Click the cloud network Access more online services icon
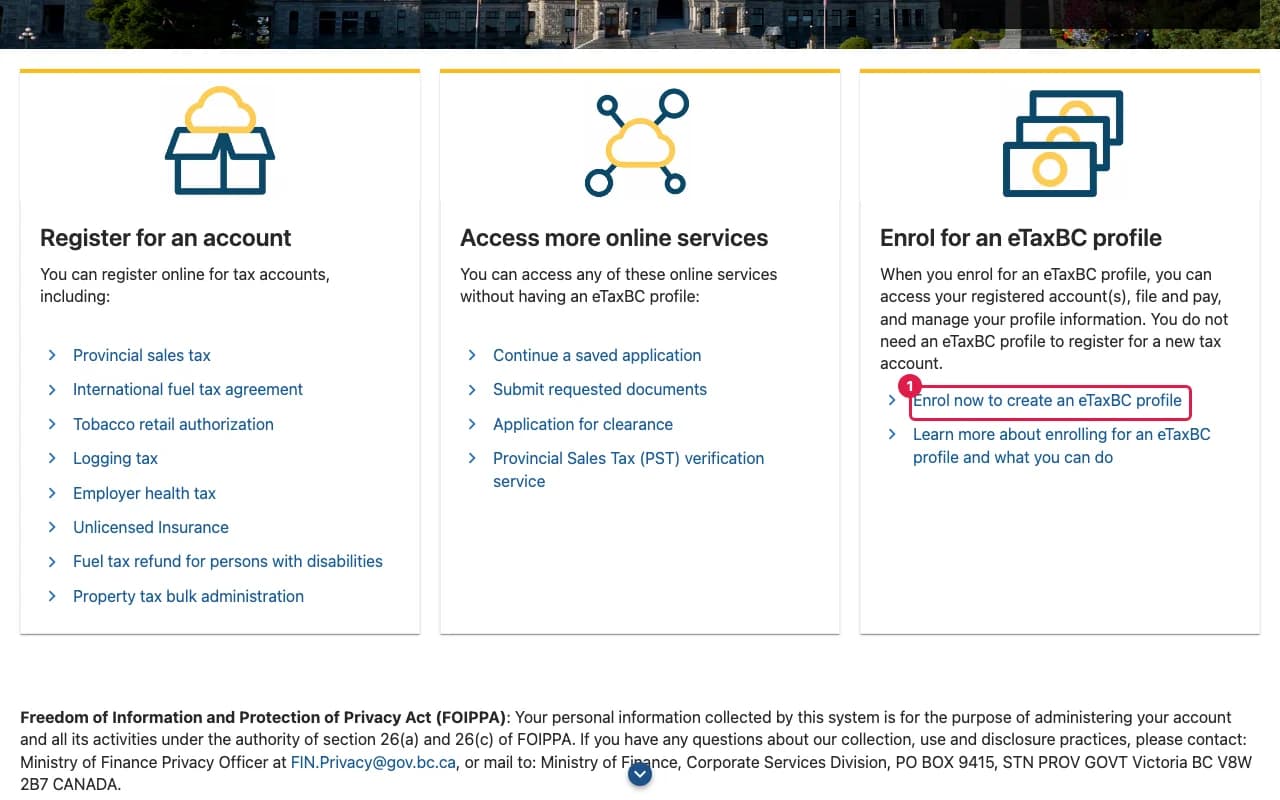This screenshot has height=800, width=1280. (x=637, y=142)
